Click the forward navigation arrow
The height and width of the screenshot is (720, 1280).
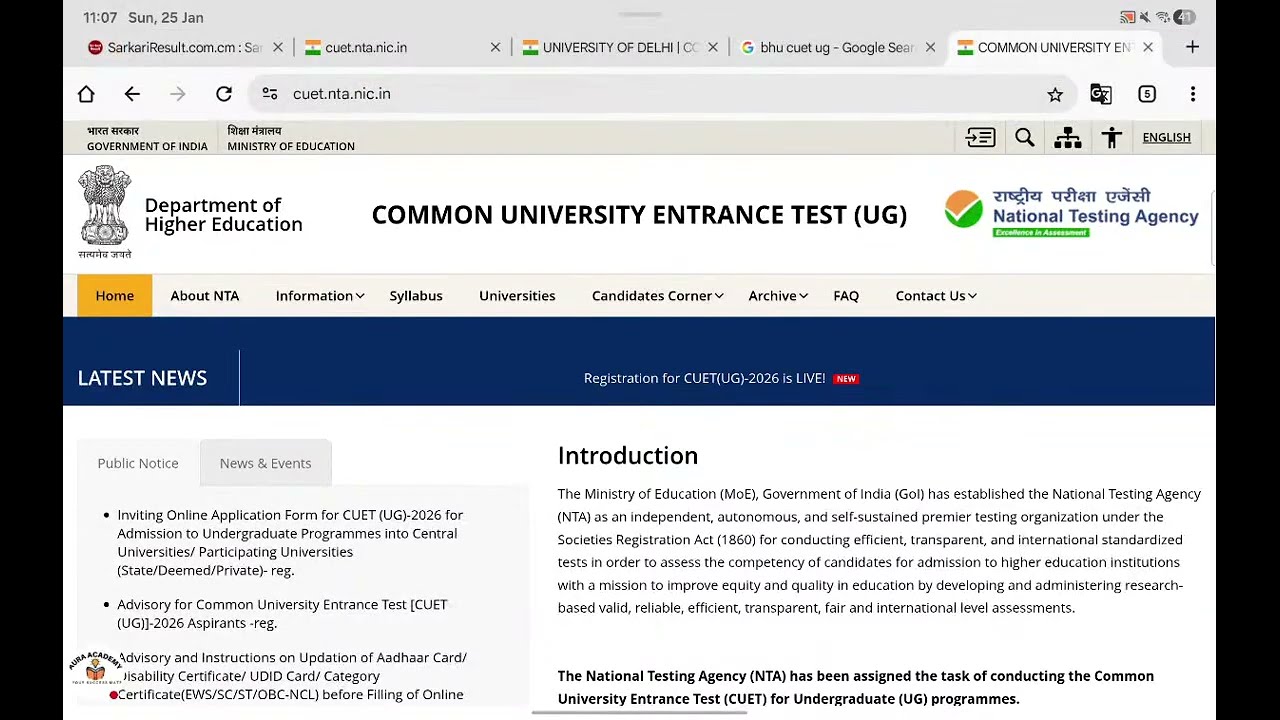tap(178, 94)
